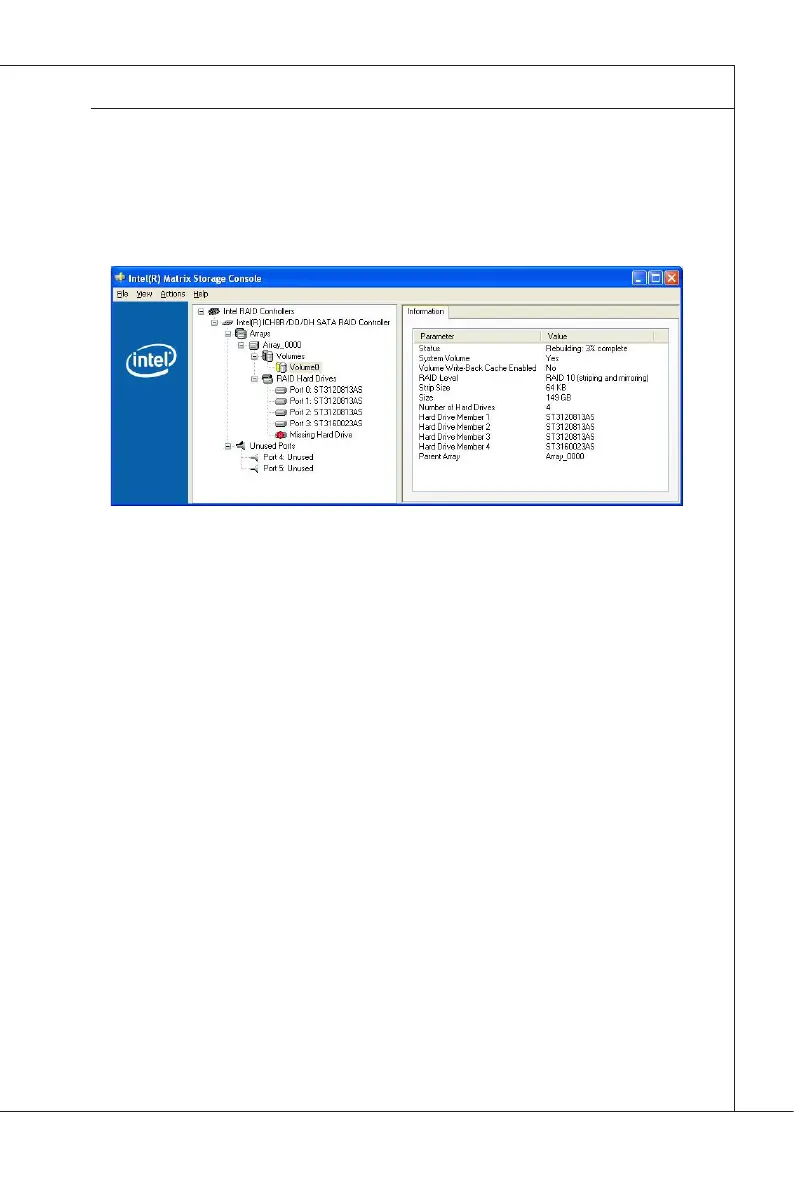
Task: Collapse the ICH8R SATA RAID Controller node
Action: 214,323
